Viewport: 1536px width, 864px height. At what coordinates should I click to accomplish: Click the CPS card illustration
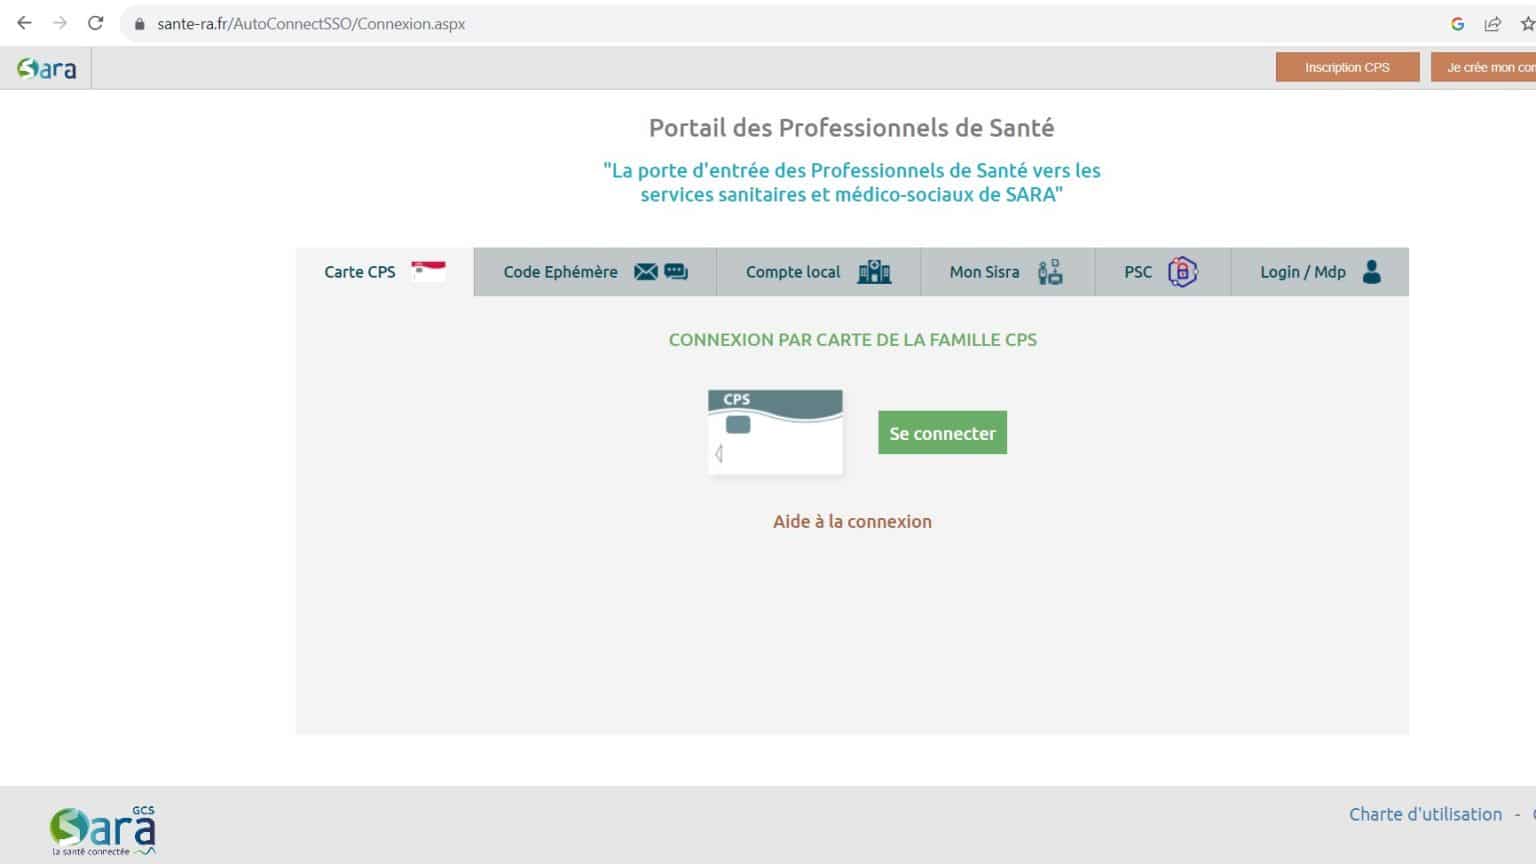775,432
